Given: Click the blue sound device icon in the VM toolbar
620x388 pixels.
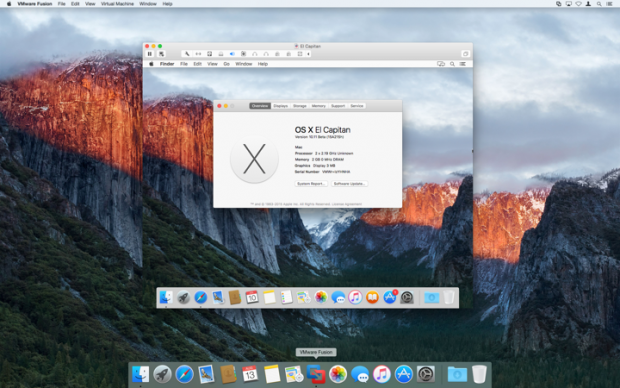Looking at the screenshot, I should coord(232,54).
